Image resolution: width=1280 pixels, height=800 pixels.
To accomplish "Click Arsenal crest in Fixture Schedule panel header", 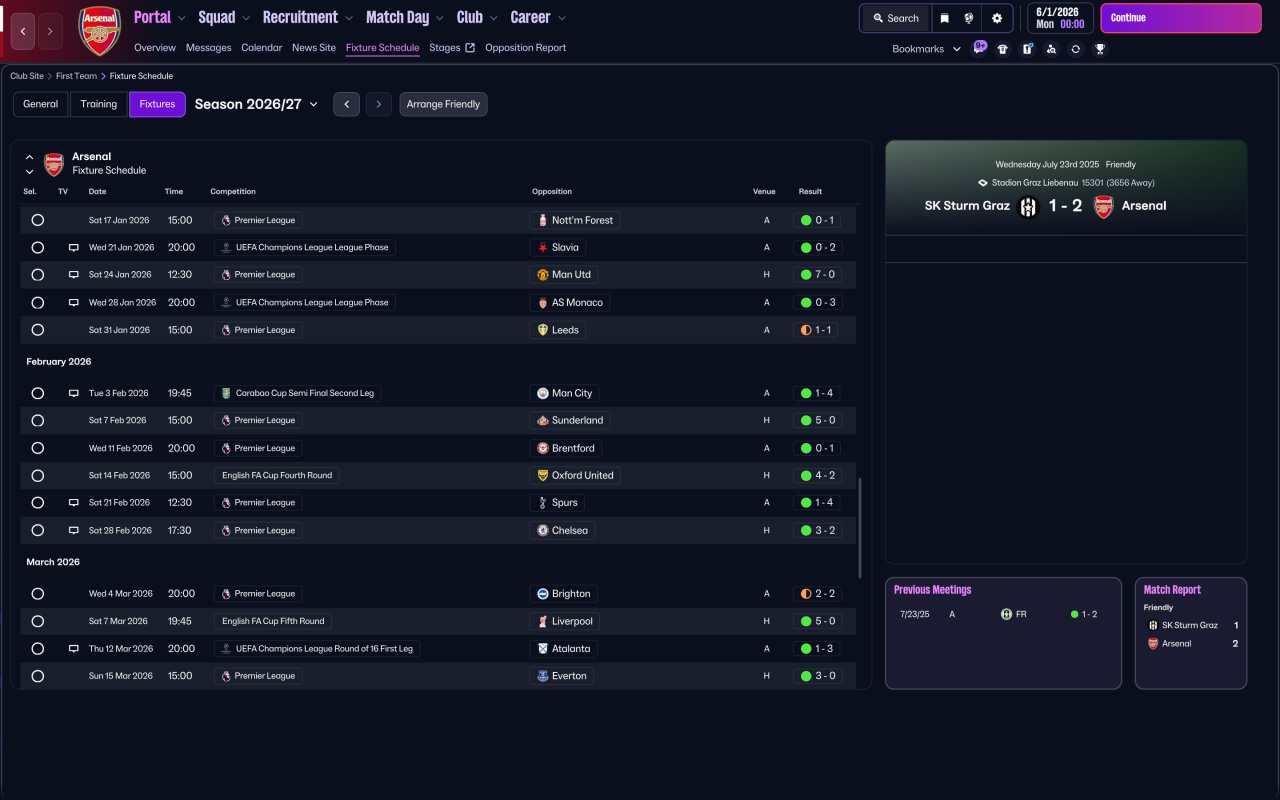I will point(54,164).
